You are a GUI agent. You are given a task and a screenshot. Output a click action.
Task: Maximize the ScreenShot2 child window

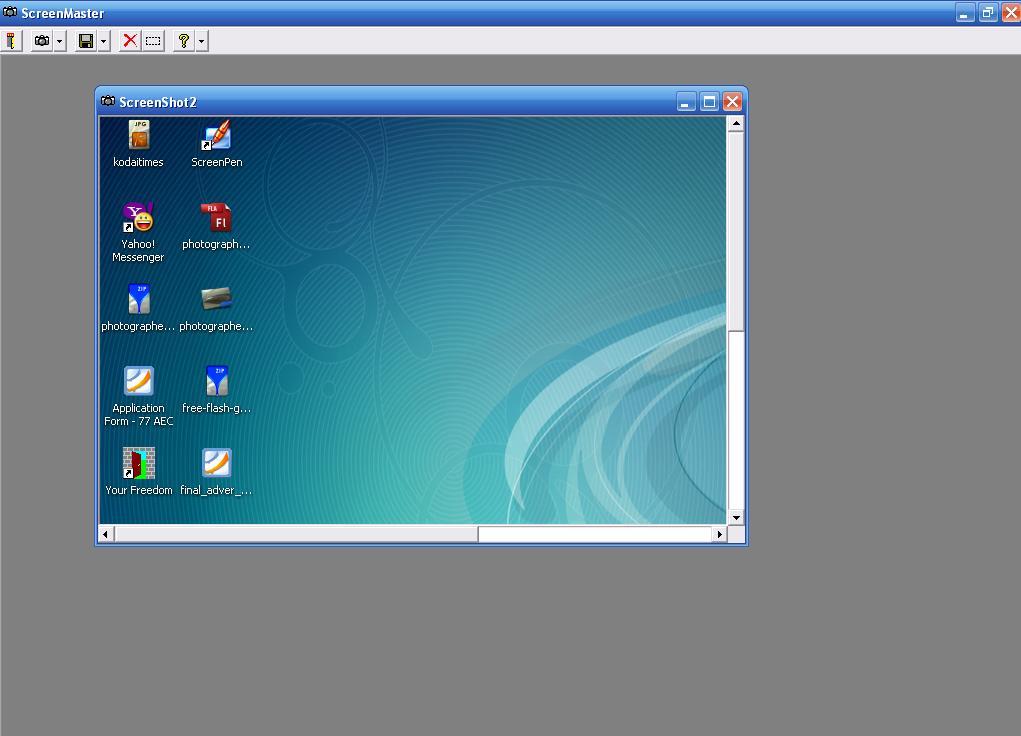tap(709, 102)
